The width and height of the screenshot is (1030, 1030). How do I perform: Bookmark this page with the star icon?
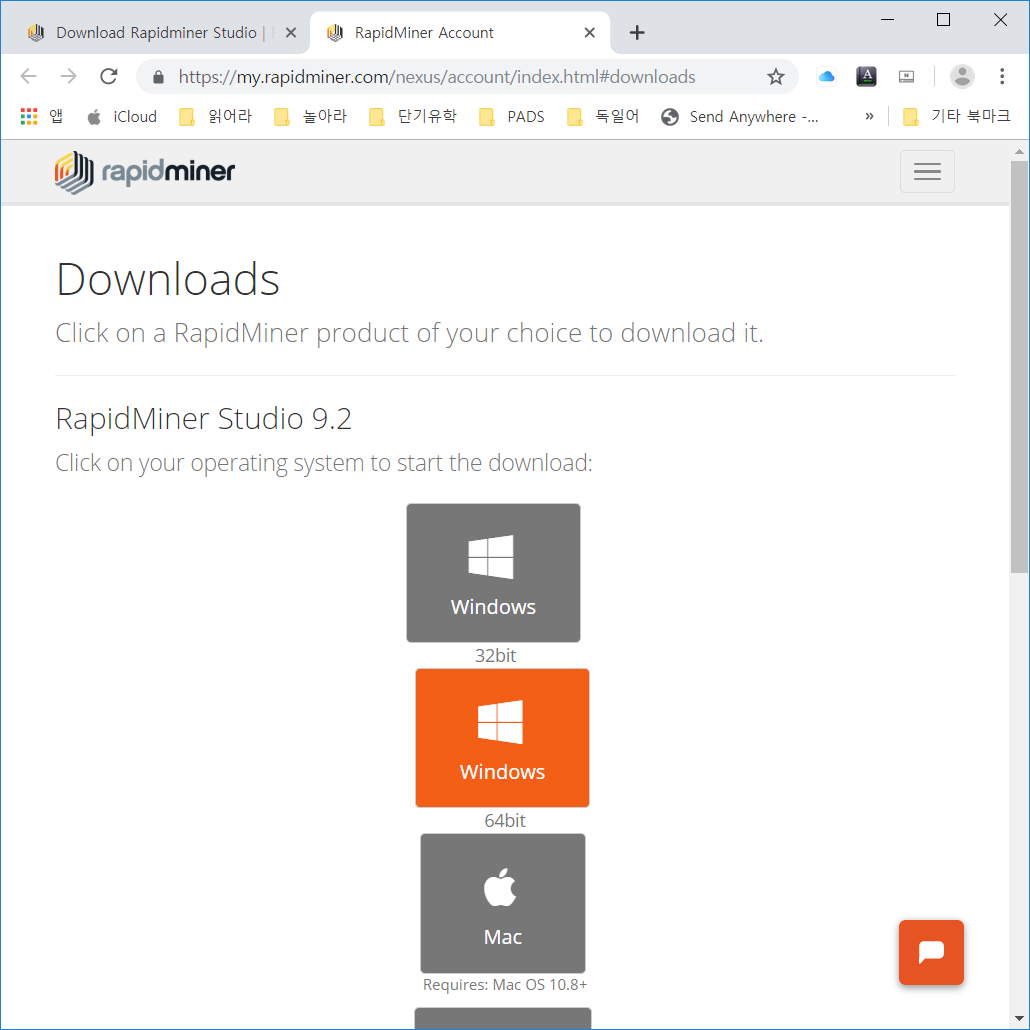click(x=776, y=77)
